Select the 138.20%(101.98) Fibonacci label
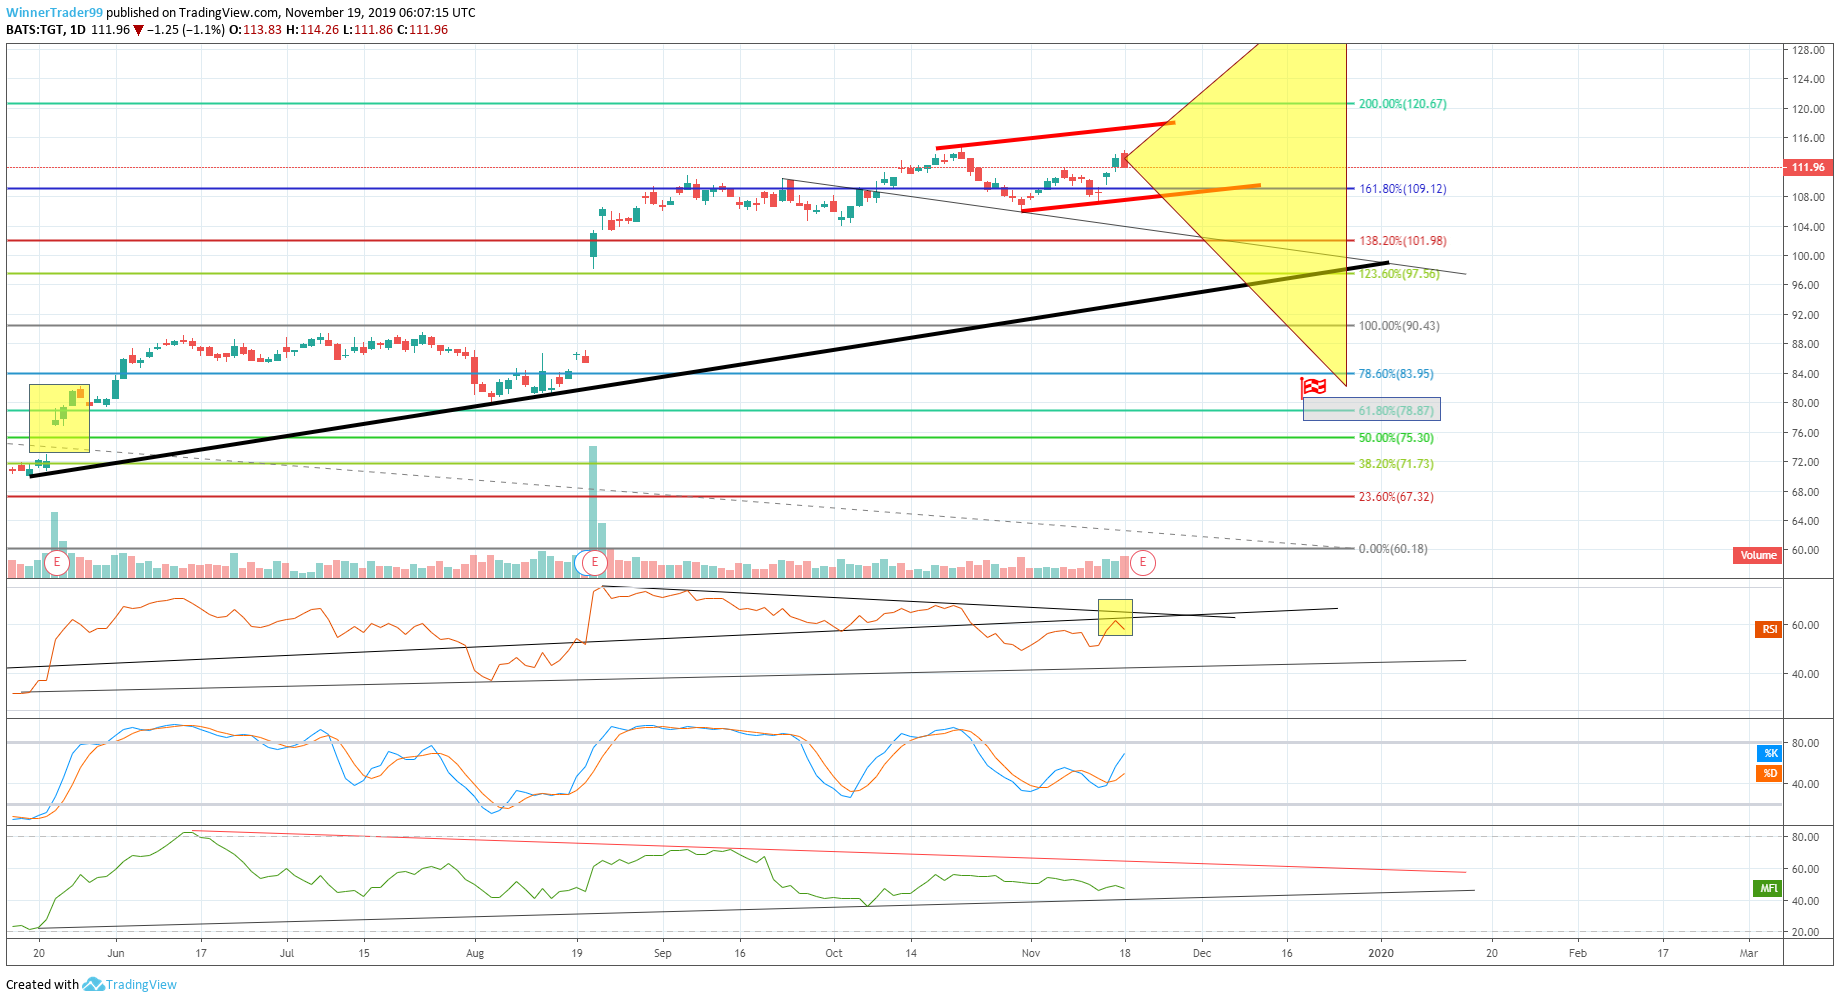The width and height of the screenshot is (1840, 1002). pos(1402,241)
